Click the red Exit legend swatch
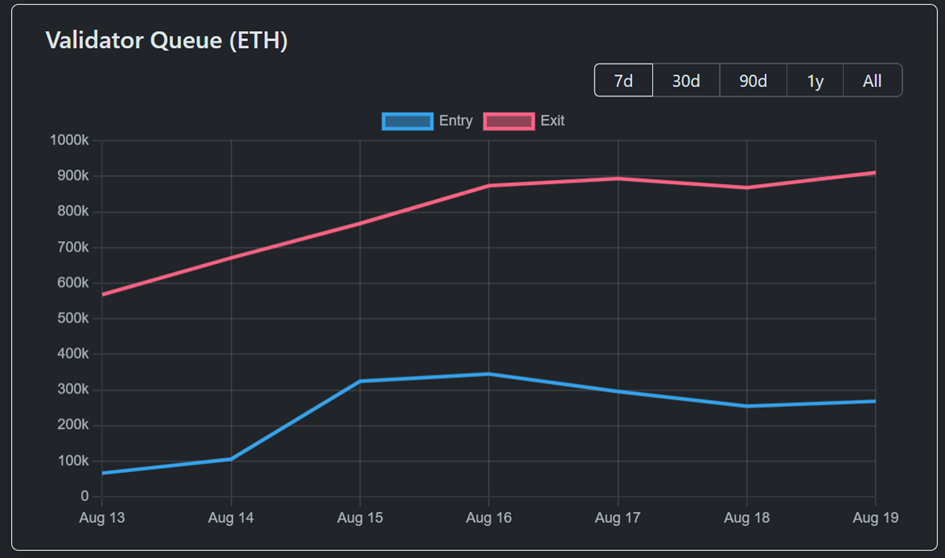 pos(509,121)
